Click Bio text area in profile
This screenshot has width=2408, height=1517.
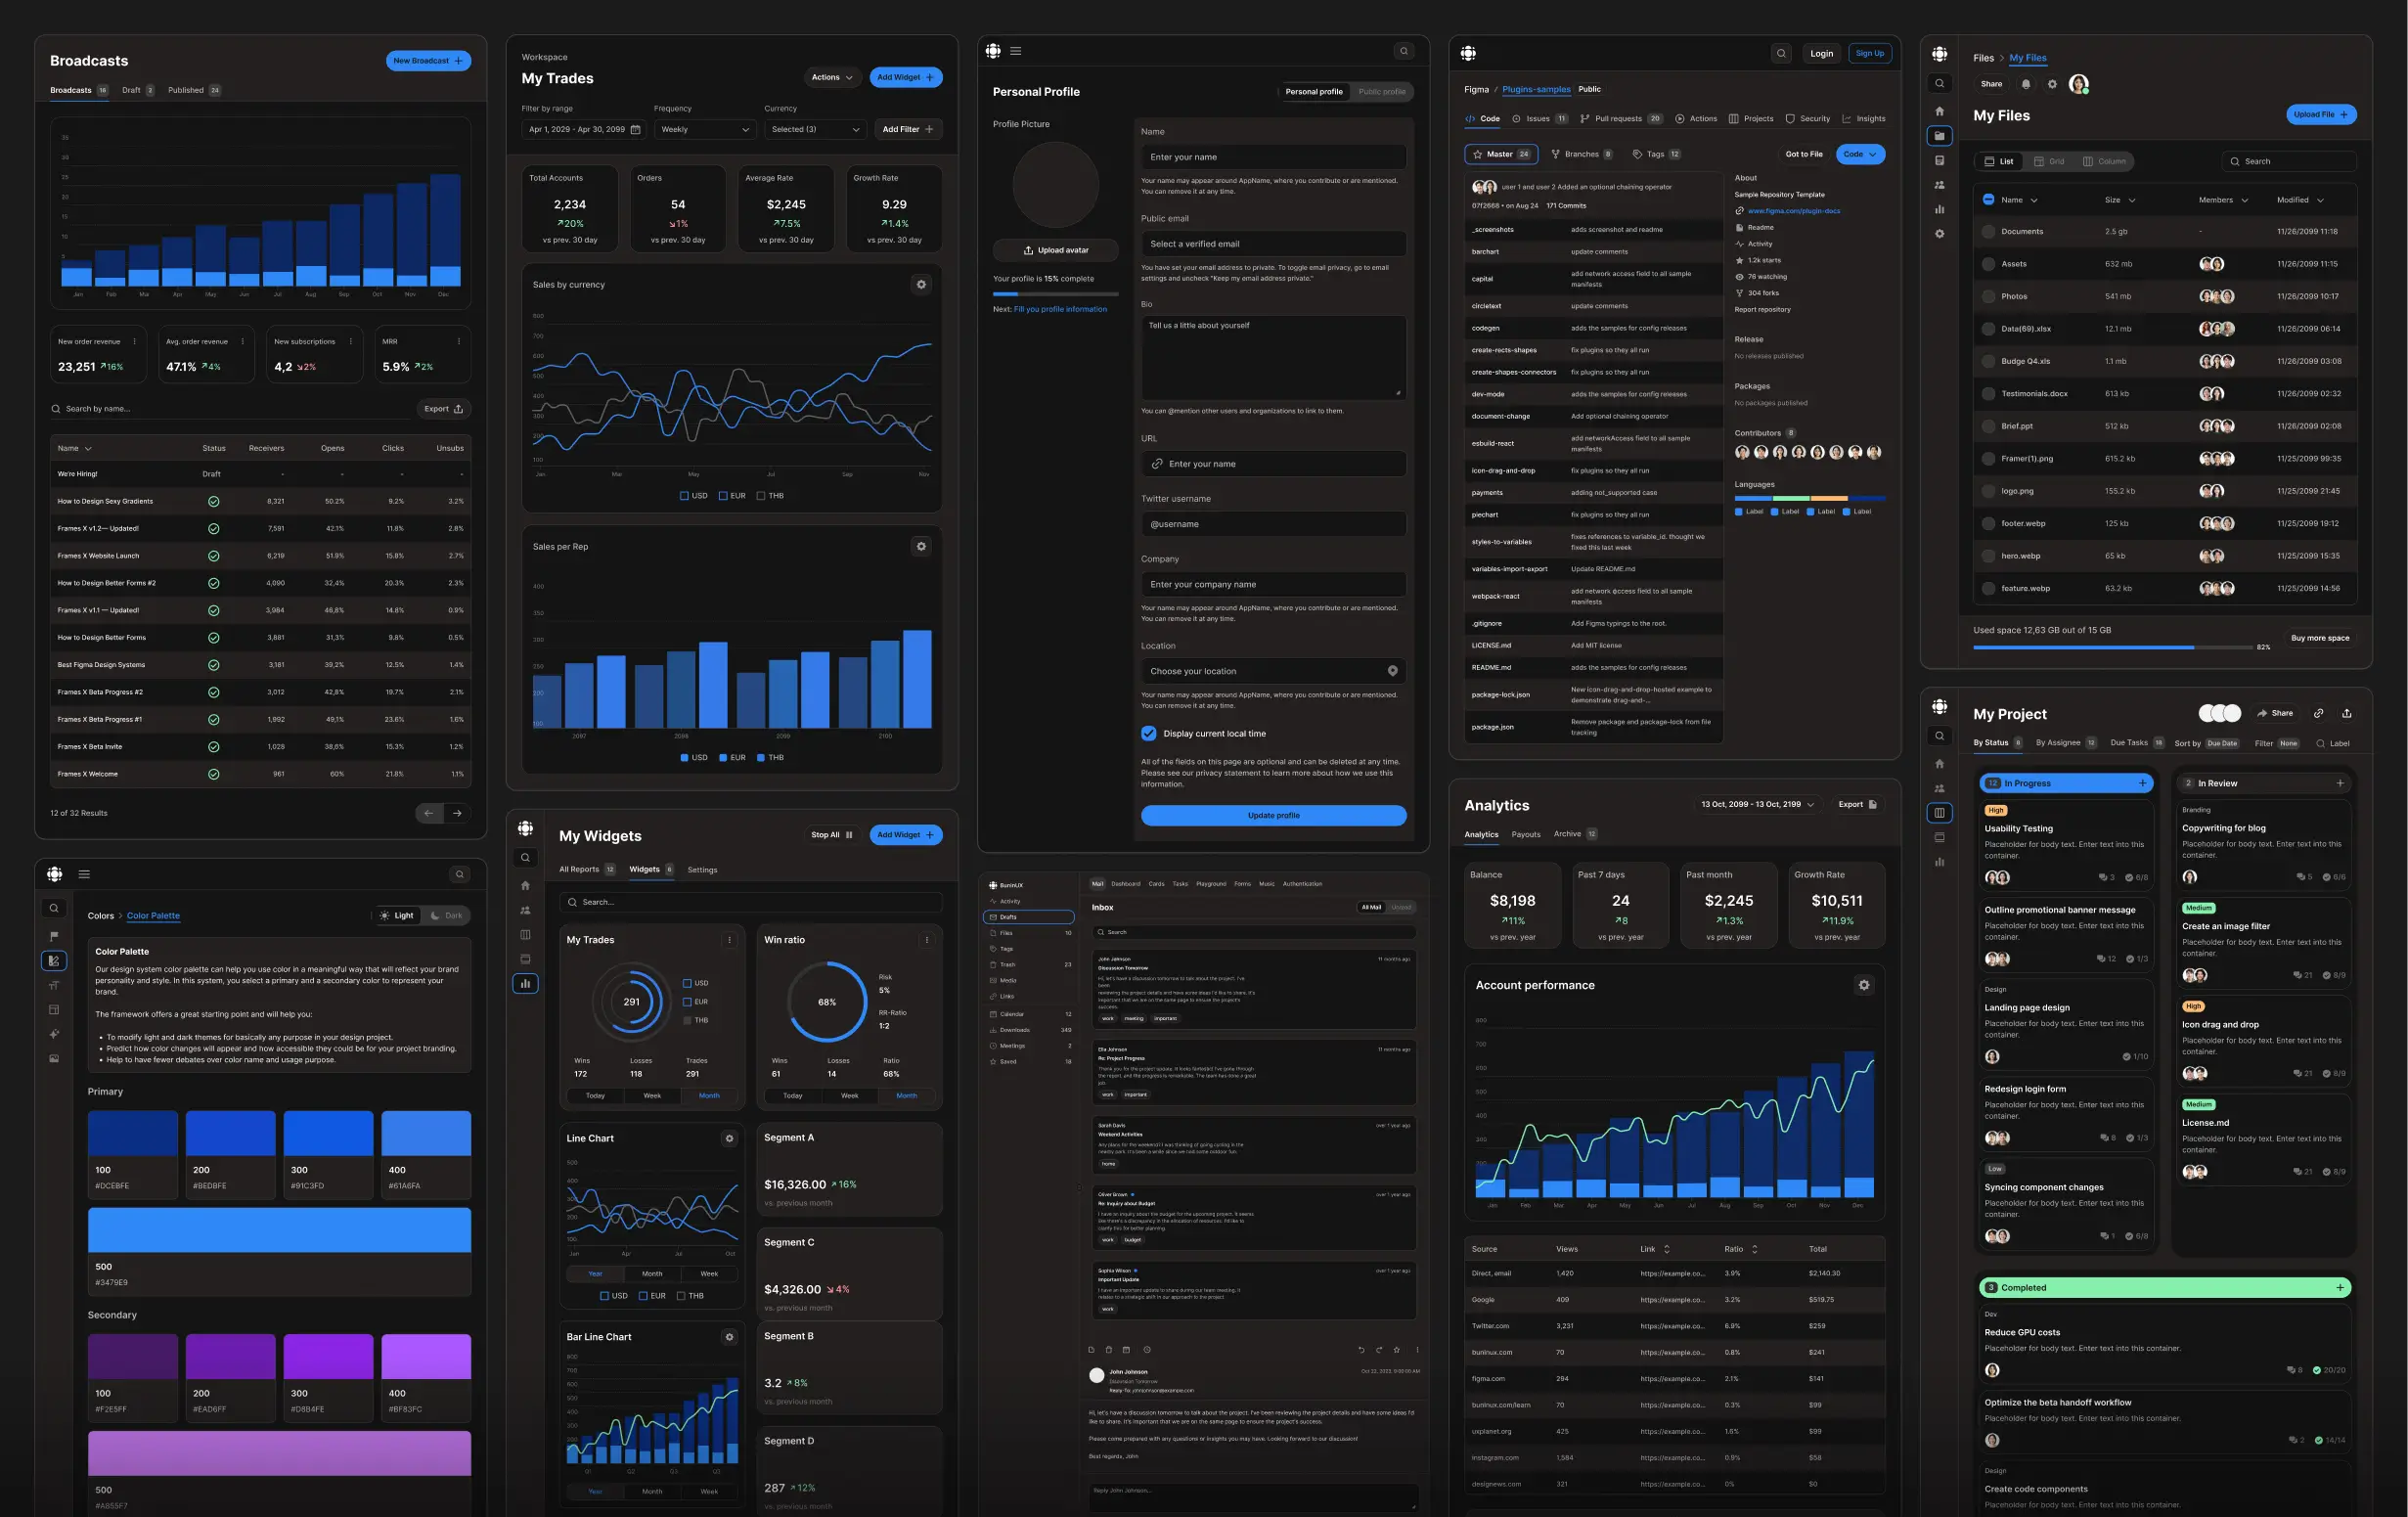[1273, 358]
